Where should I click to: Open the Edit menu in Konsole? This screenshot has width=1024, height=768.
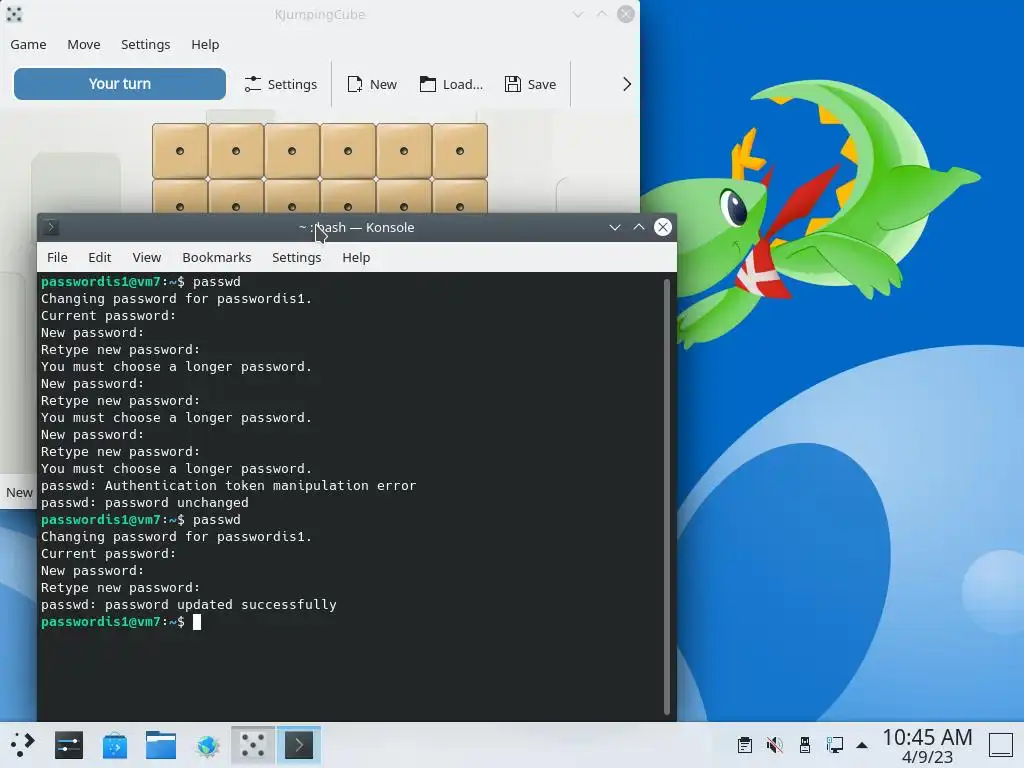point(100,257)
